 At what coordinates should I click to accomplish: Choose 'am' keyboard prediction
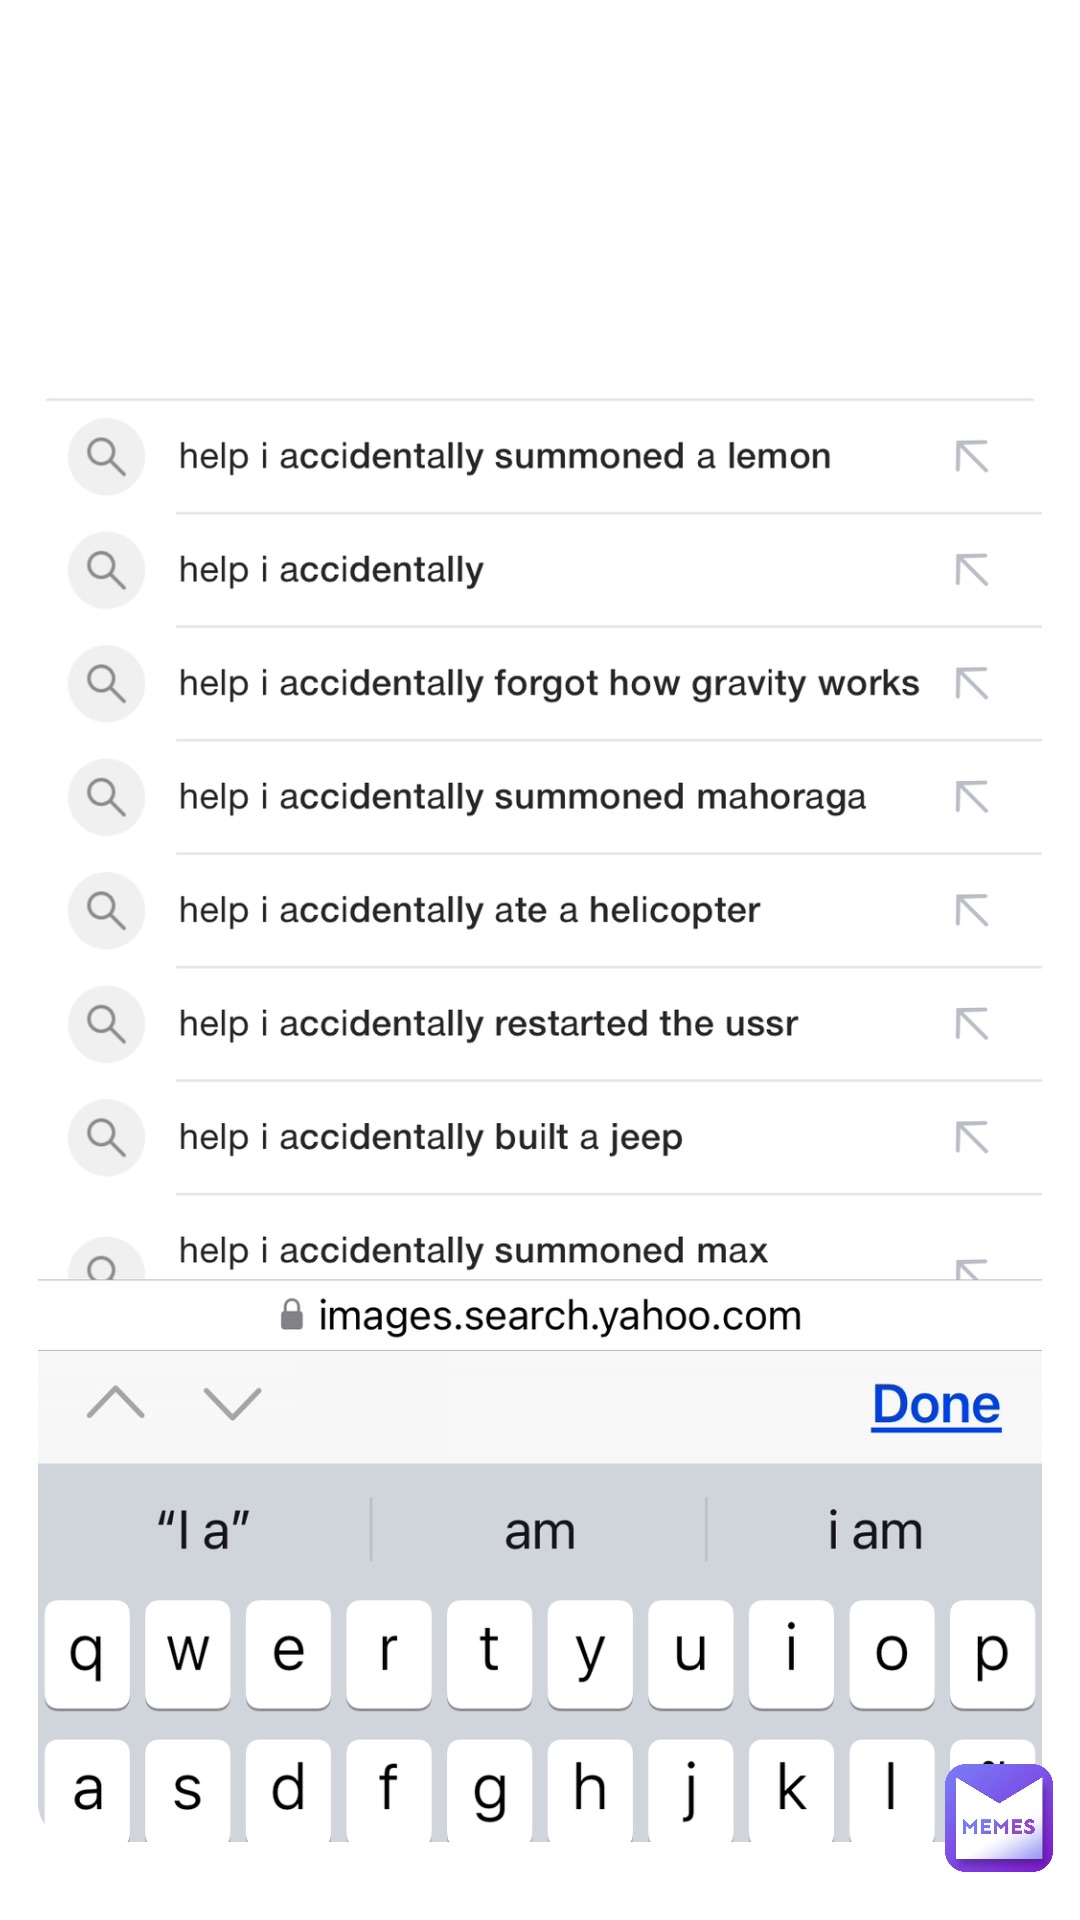[x=540, y=1530]
